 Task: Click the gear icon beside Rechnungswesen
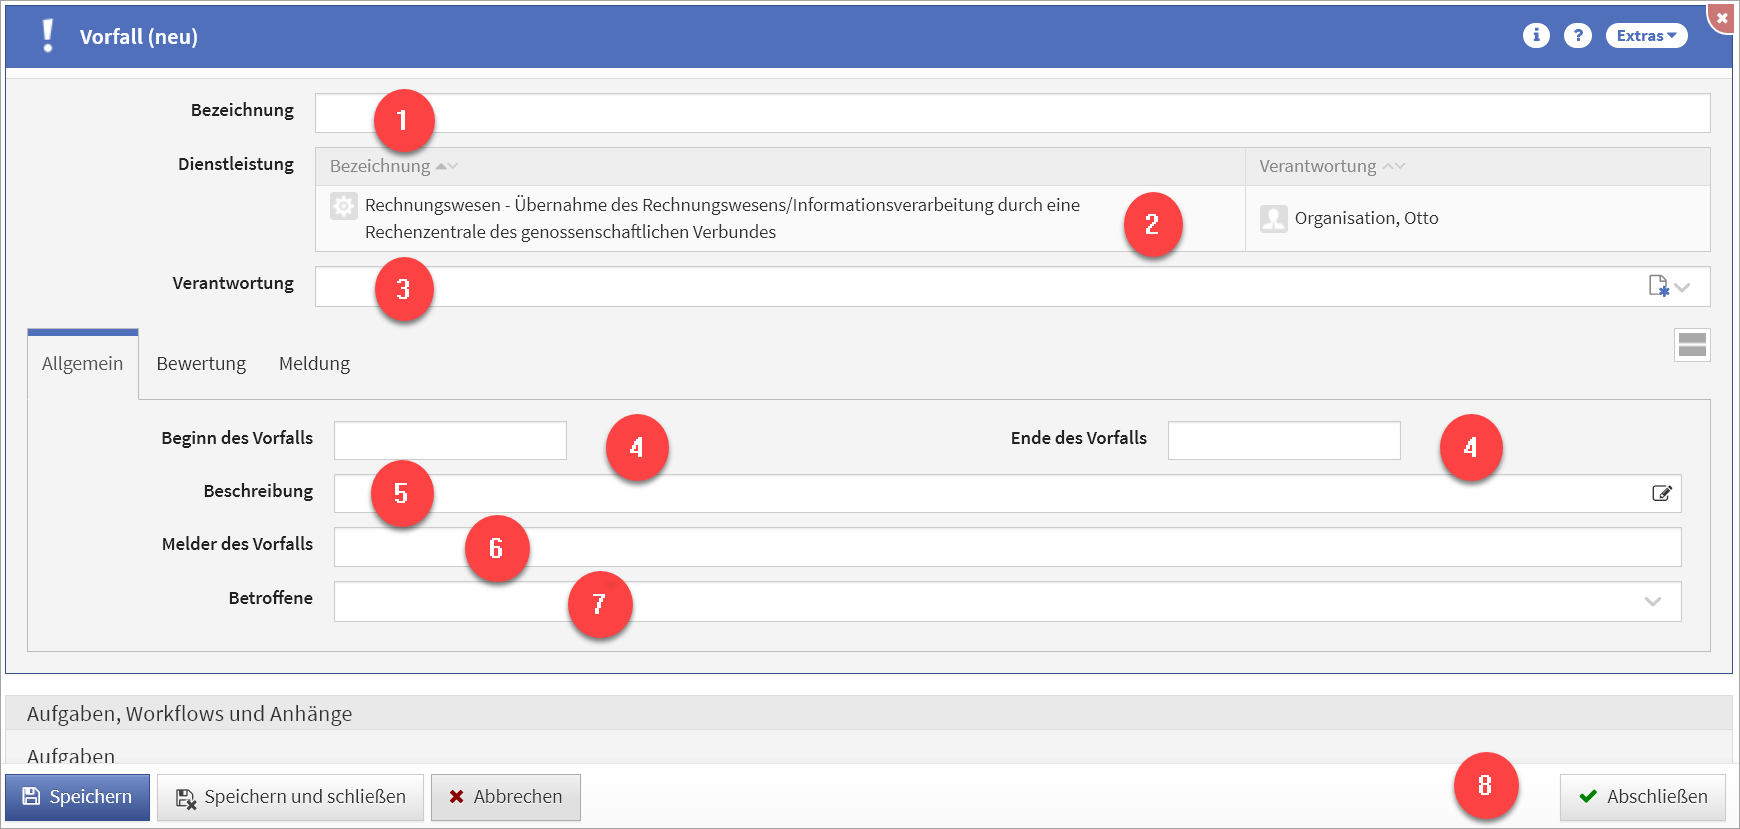(343, 206)
